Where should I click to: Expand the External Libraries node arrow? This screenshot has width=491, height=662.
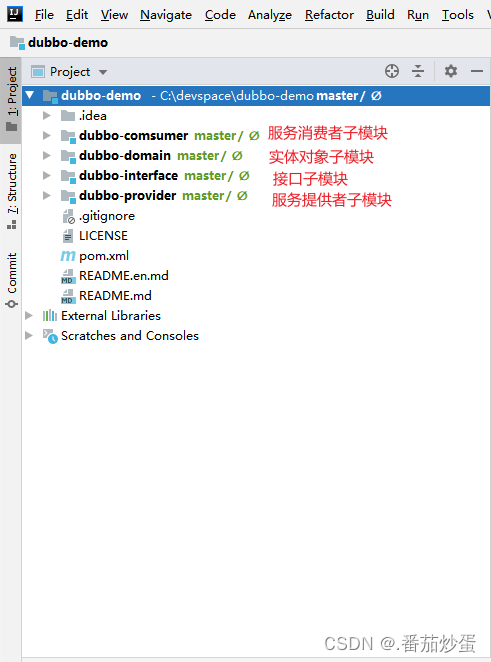pos(29,316)
